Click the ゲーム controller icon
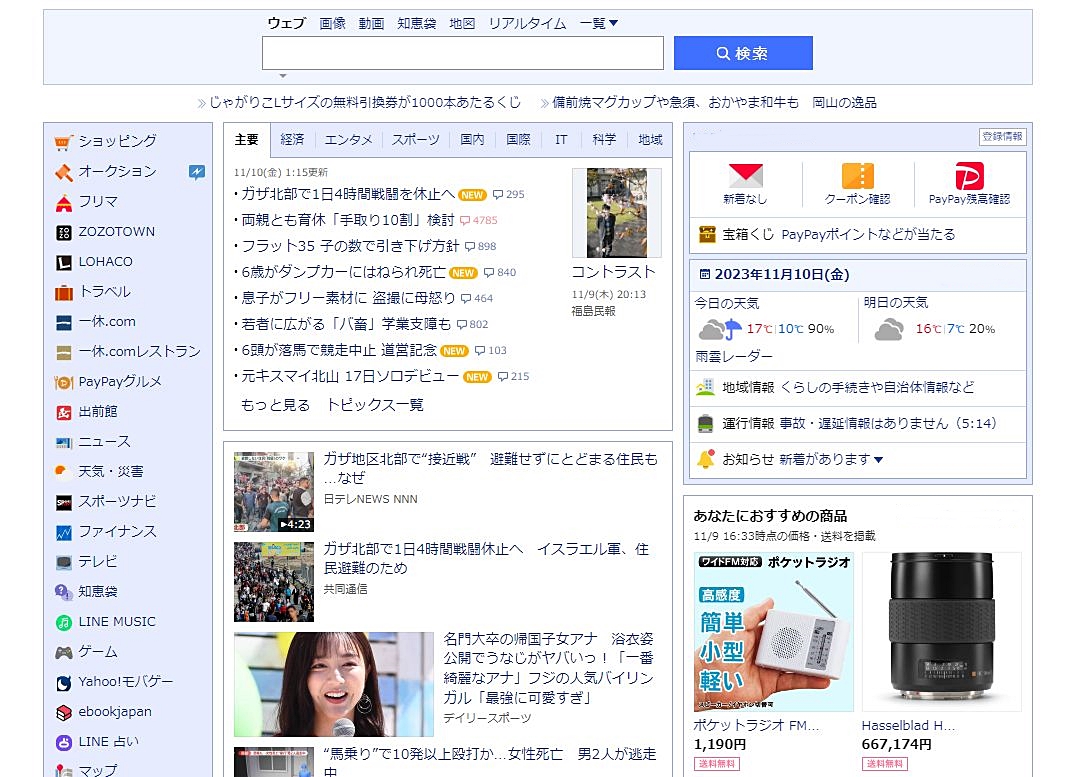 (63, 652)
